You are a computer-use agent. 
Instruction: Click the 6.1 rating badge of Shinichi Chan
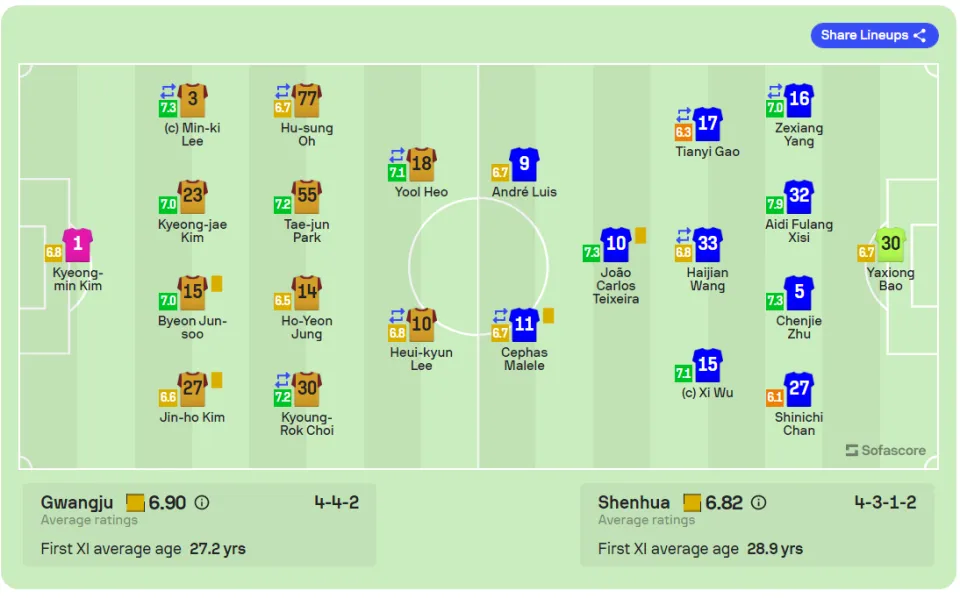pos(774,397)
